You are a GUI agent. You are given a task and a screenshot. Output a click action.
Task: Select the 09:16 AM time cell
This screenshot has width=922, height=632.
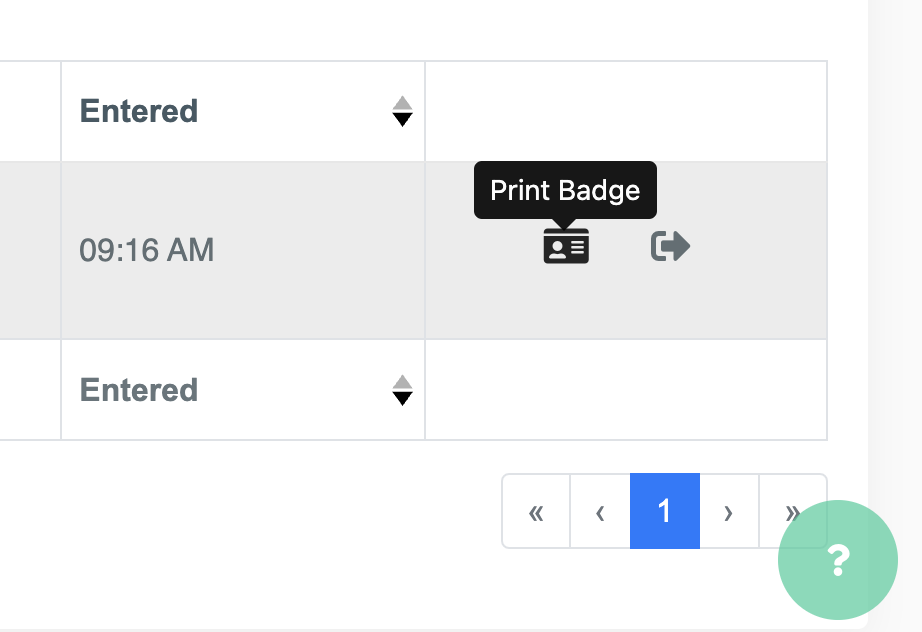coord(147,250)
